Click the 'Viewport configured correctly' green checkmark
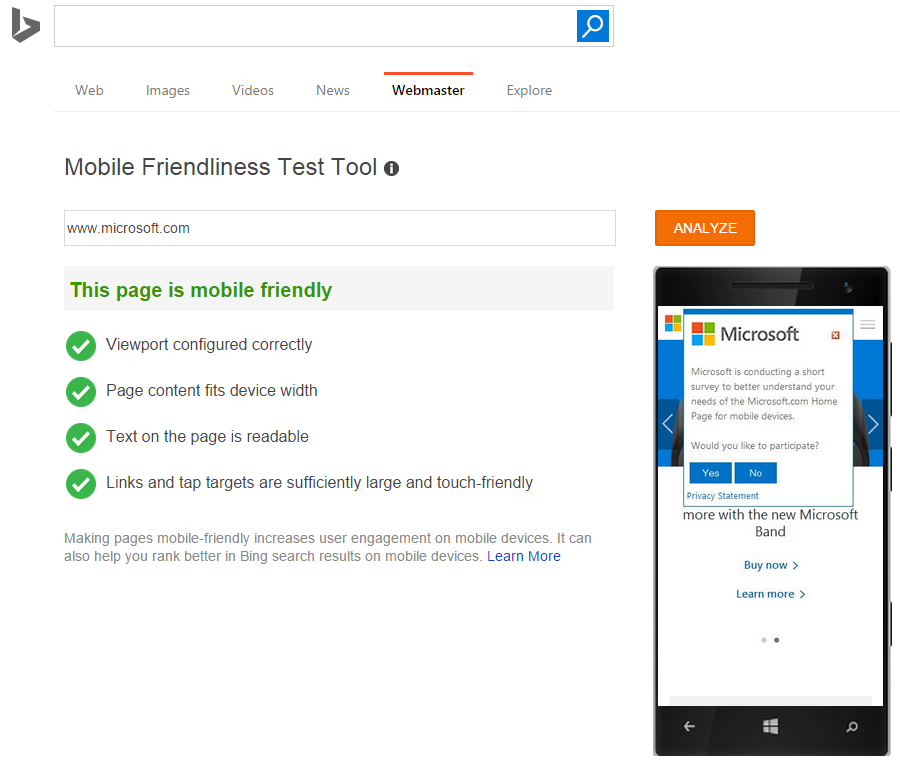This screenshot has height=765, width=900. (81, 346)
